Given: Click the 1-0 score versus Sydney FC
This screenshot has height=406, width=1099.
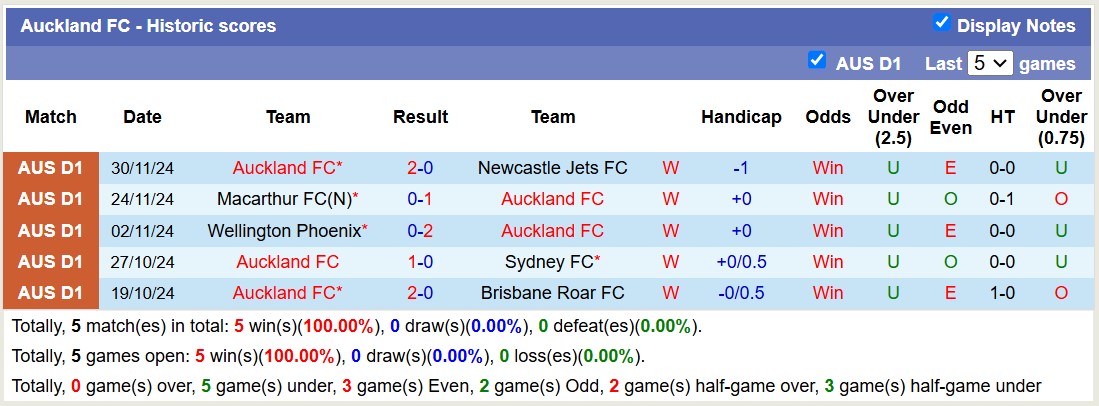Looking at the screenshot, I should pos(420,262).
